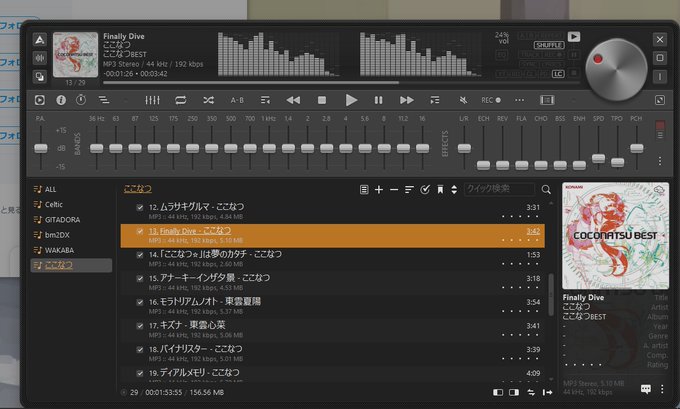Stop playback
Viewport: 680px width, 409px height.
click(322, 100)
